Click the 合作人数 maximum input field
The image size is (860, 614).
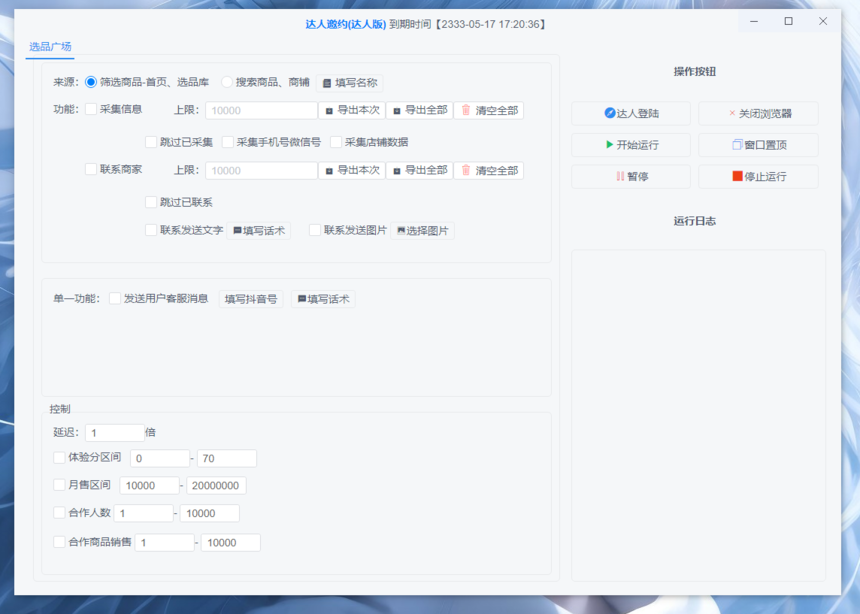[210, 513]
